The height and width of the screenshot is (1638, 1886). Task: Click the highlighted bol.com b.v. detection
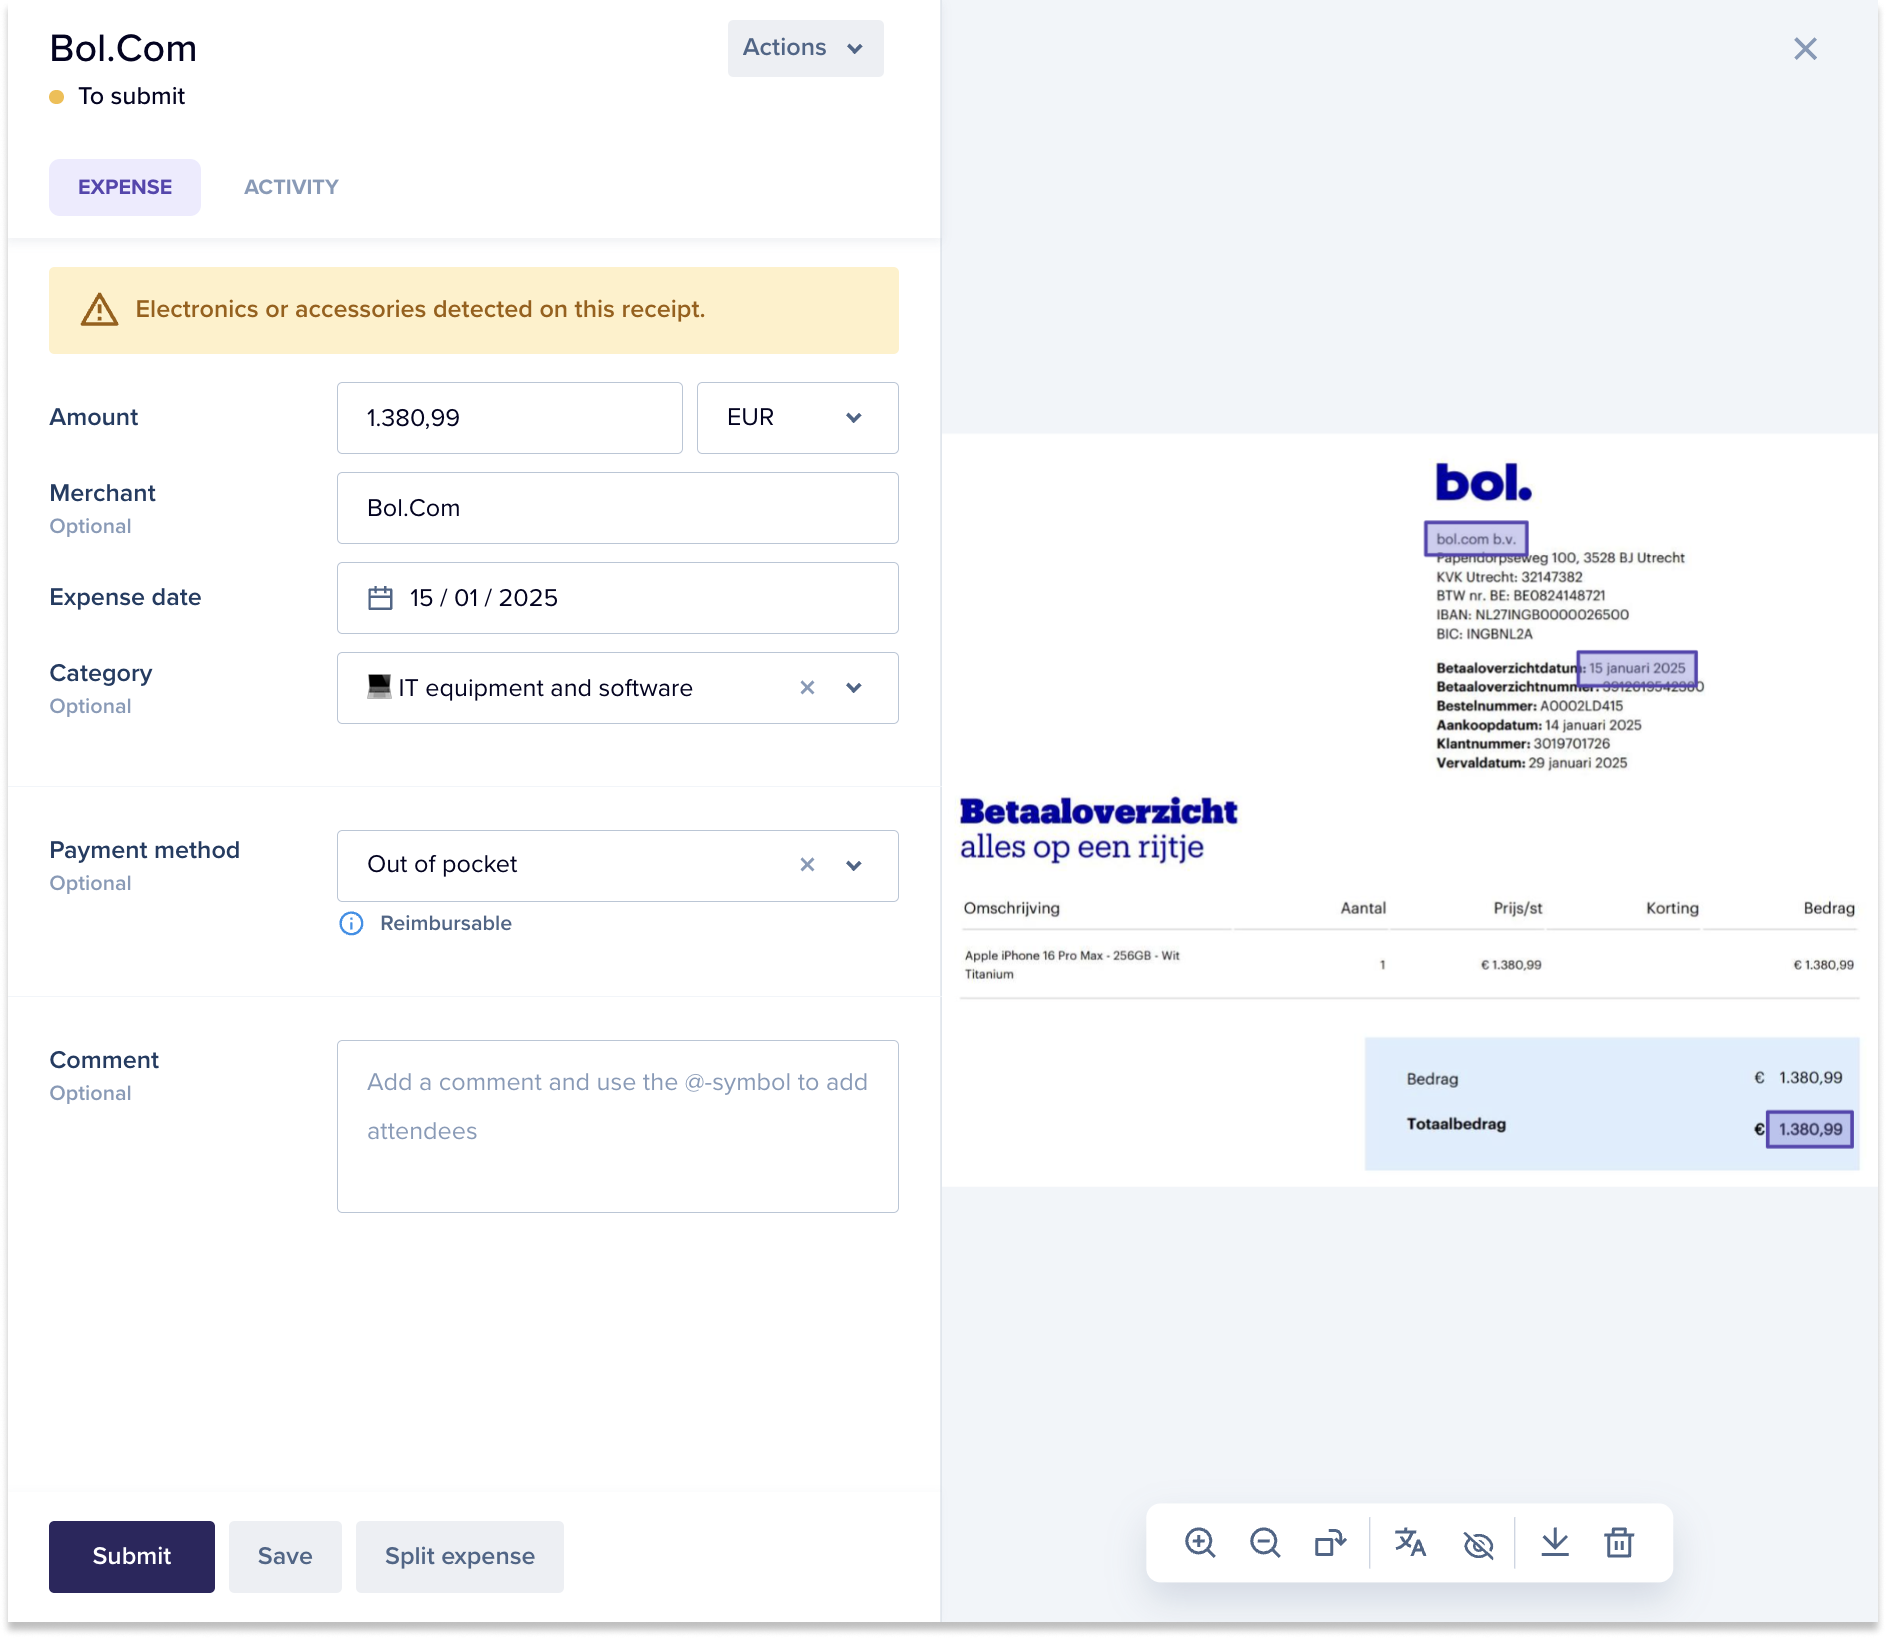click(1476, 539)
